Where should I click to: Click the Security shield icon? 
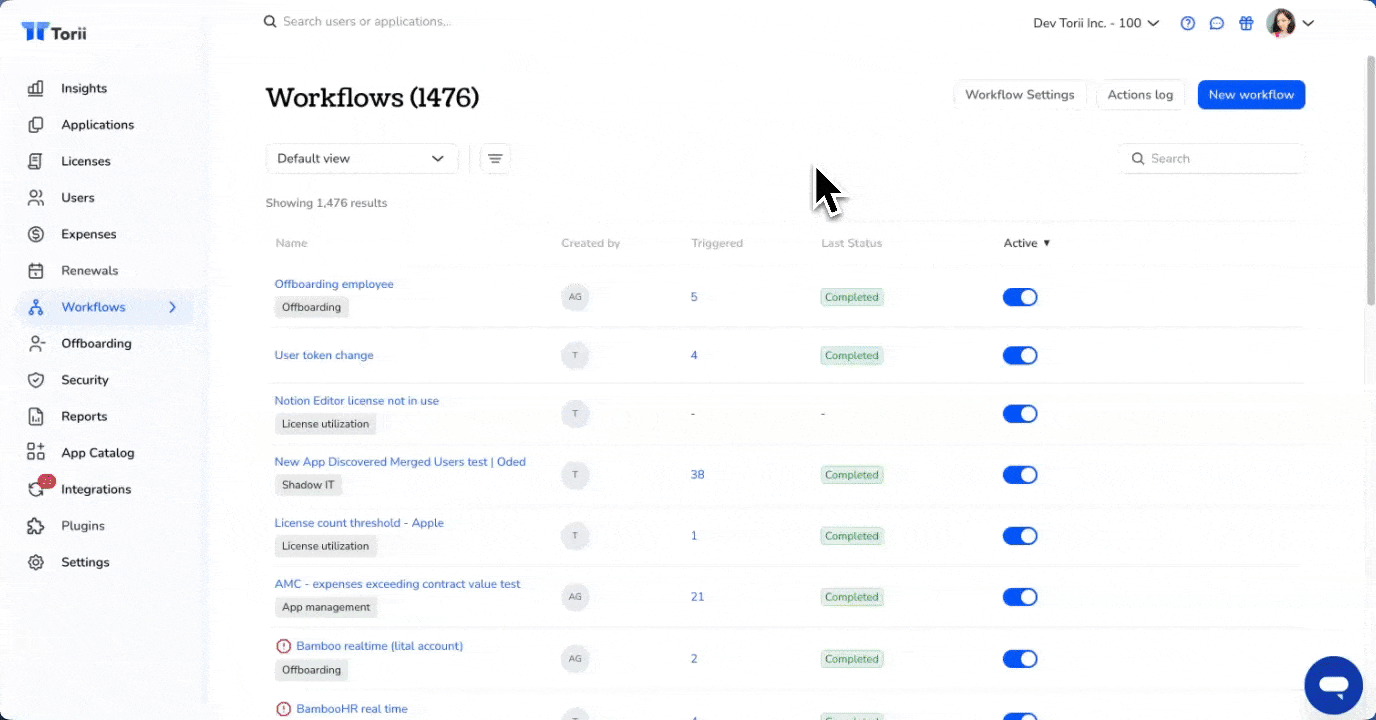(x=36, y=380)
